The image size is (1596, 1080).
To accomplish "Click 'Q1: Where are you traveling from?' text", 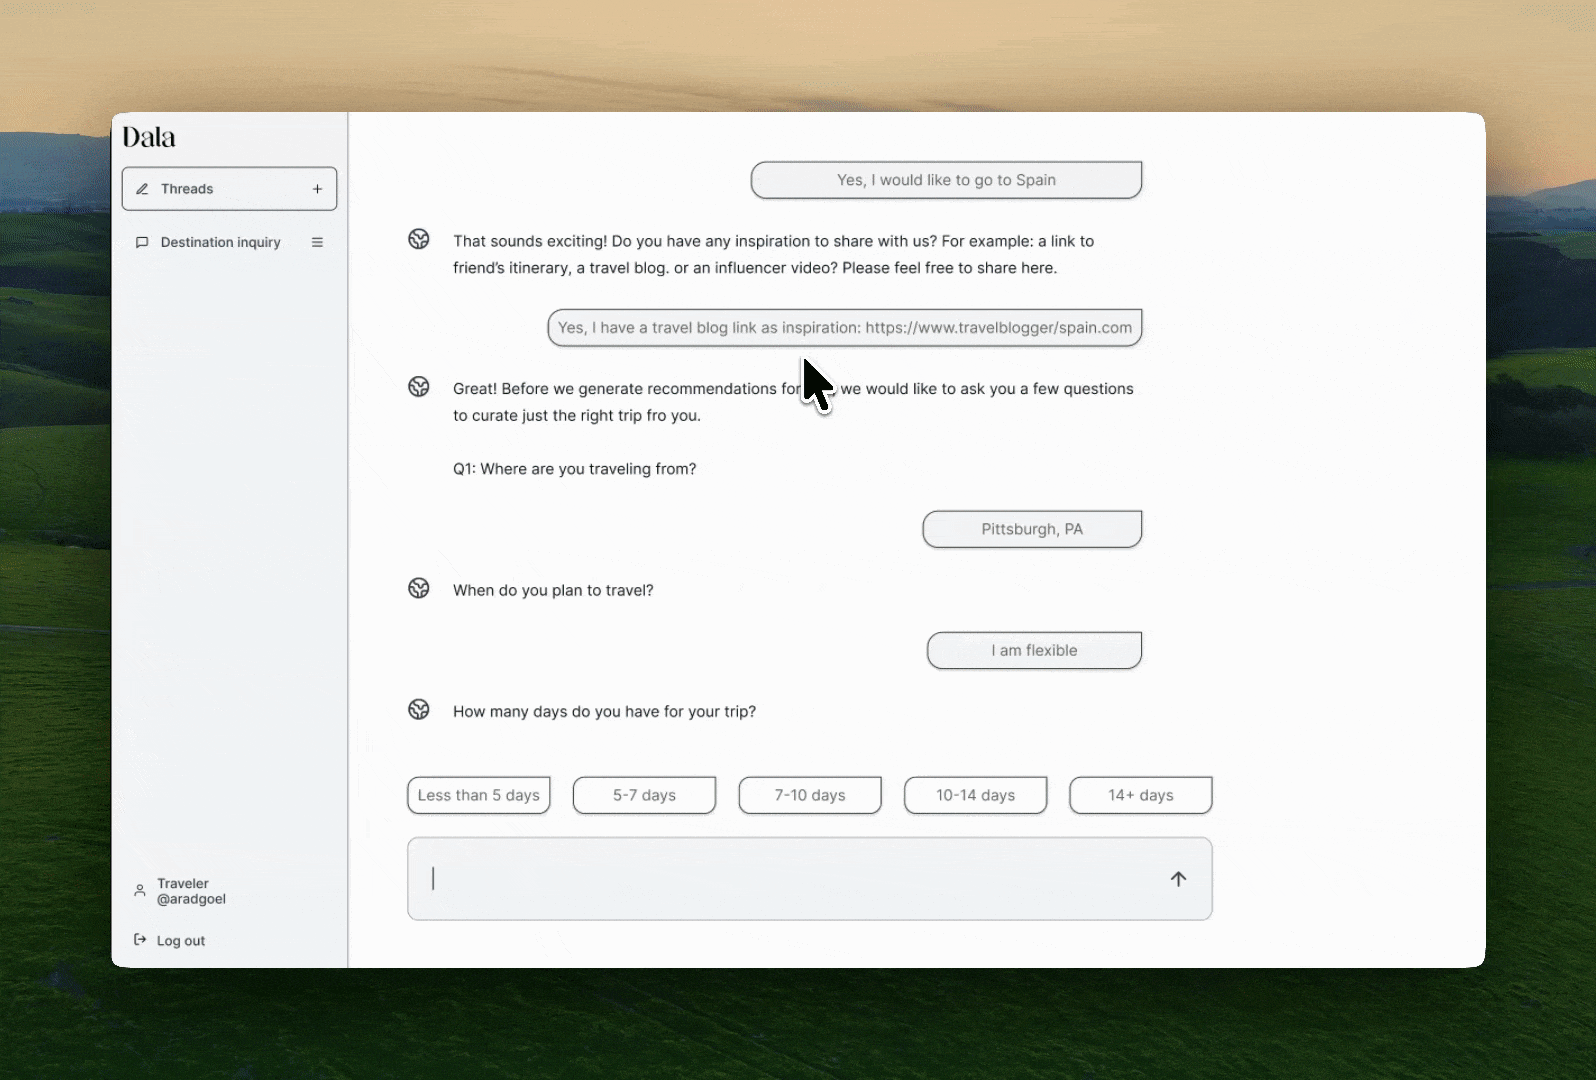I will coord(574,469).
